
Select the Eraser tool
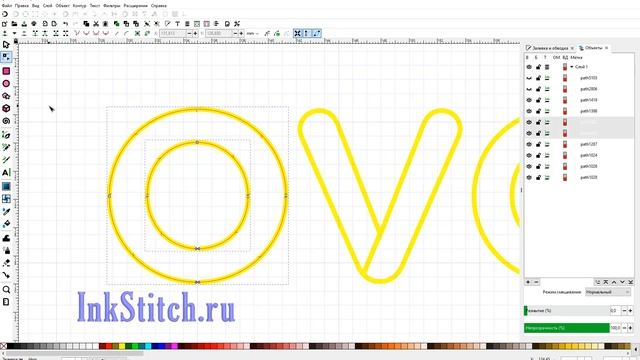pyautogui.click(x=6, y=263)
